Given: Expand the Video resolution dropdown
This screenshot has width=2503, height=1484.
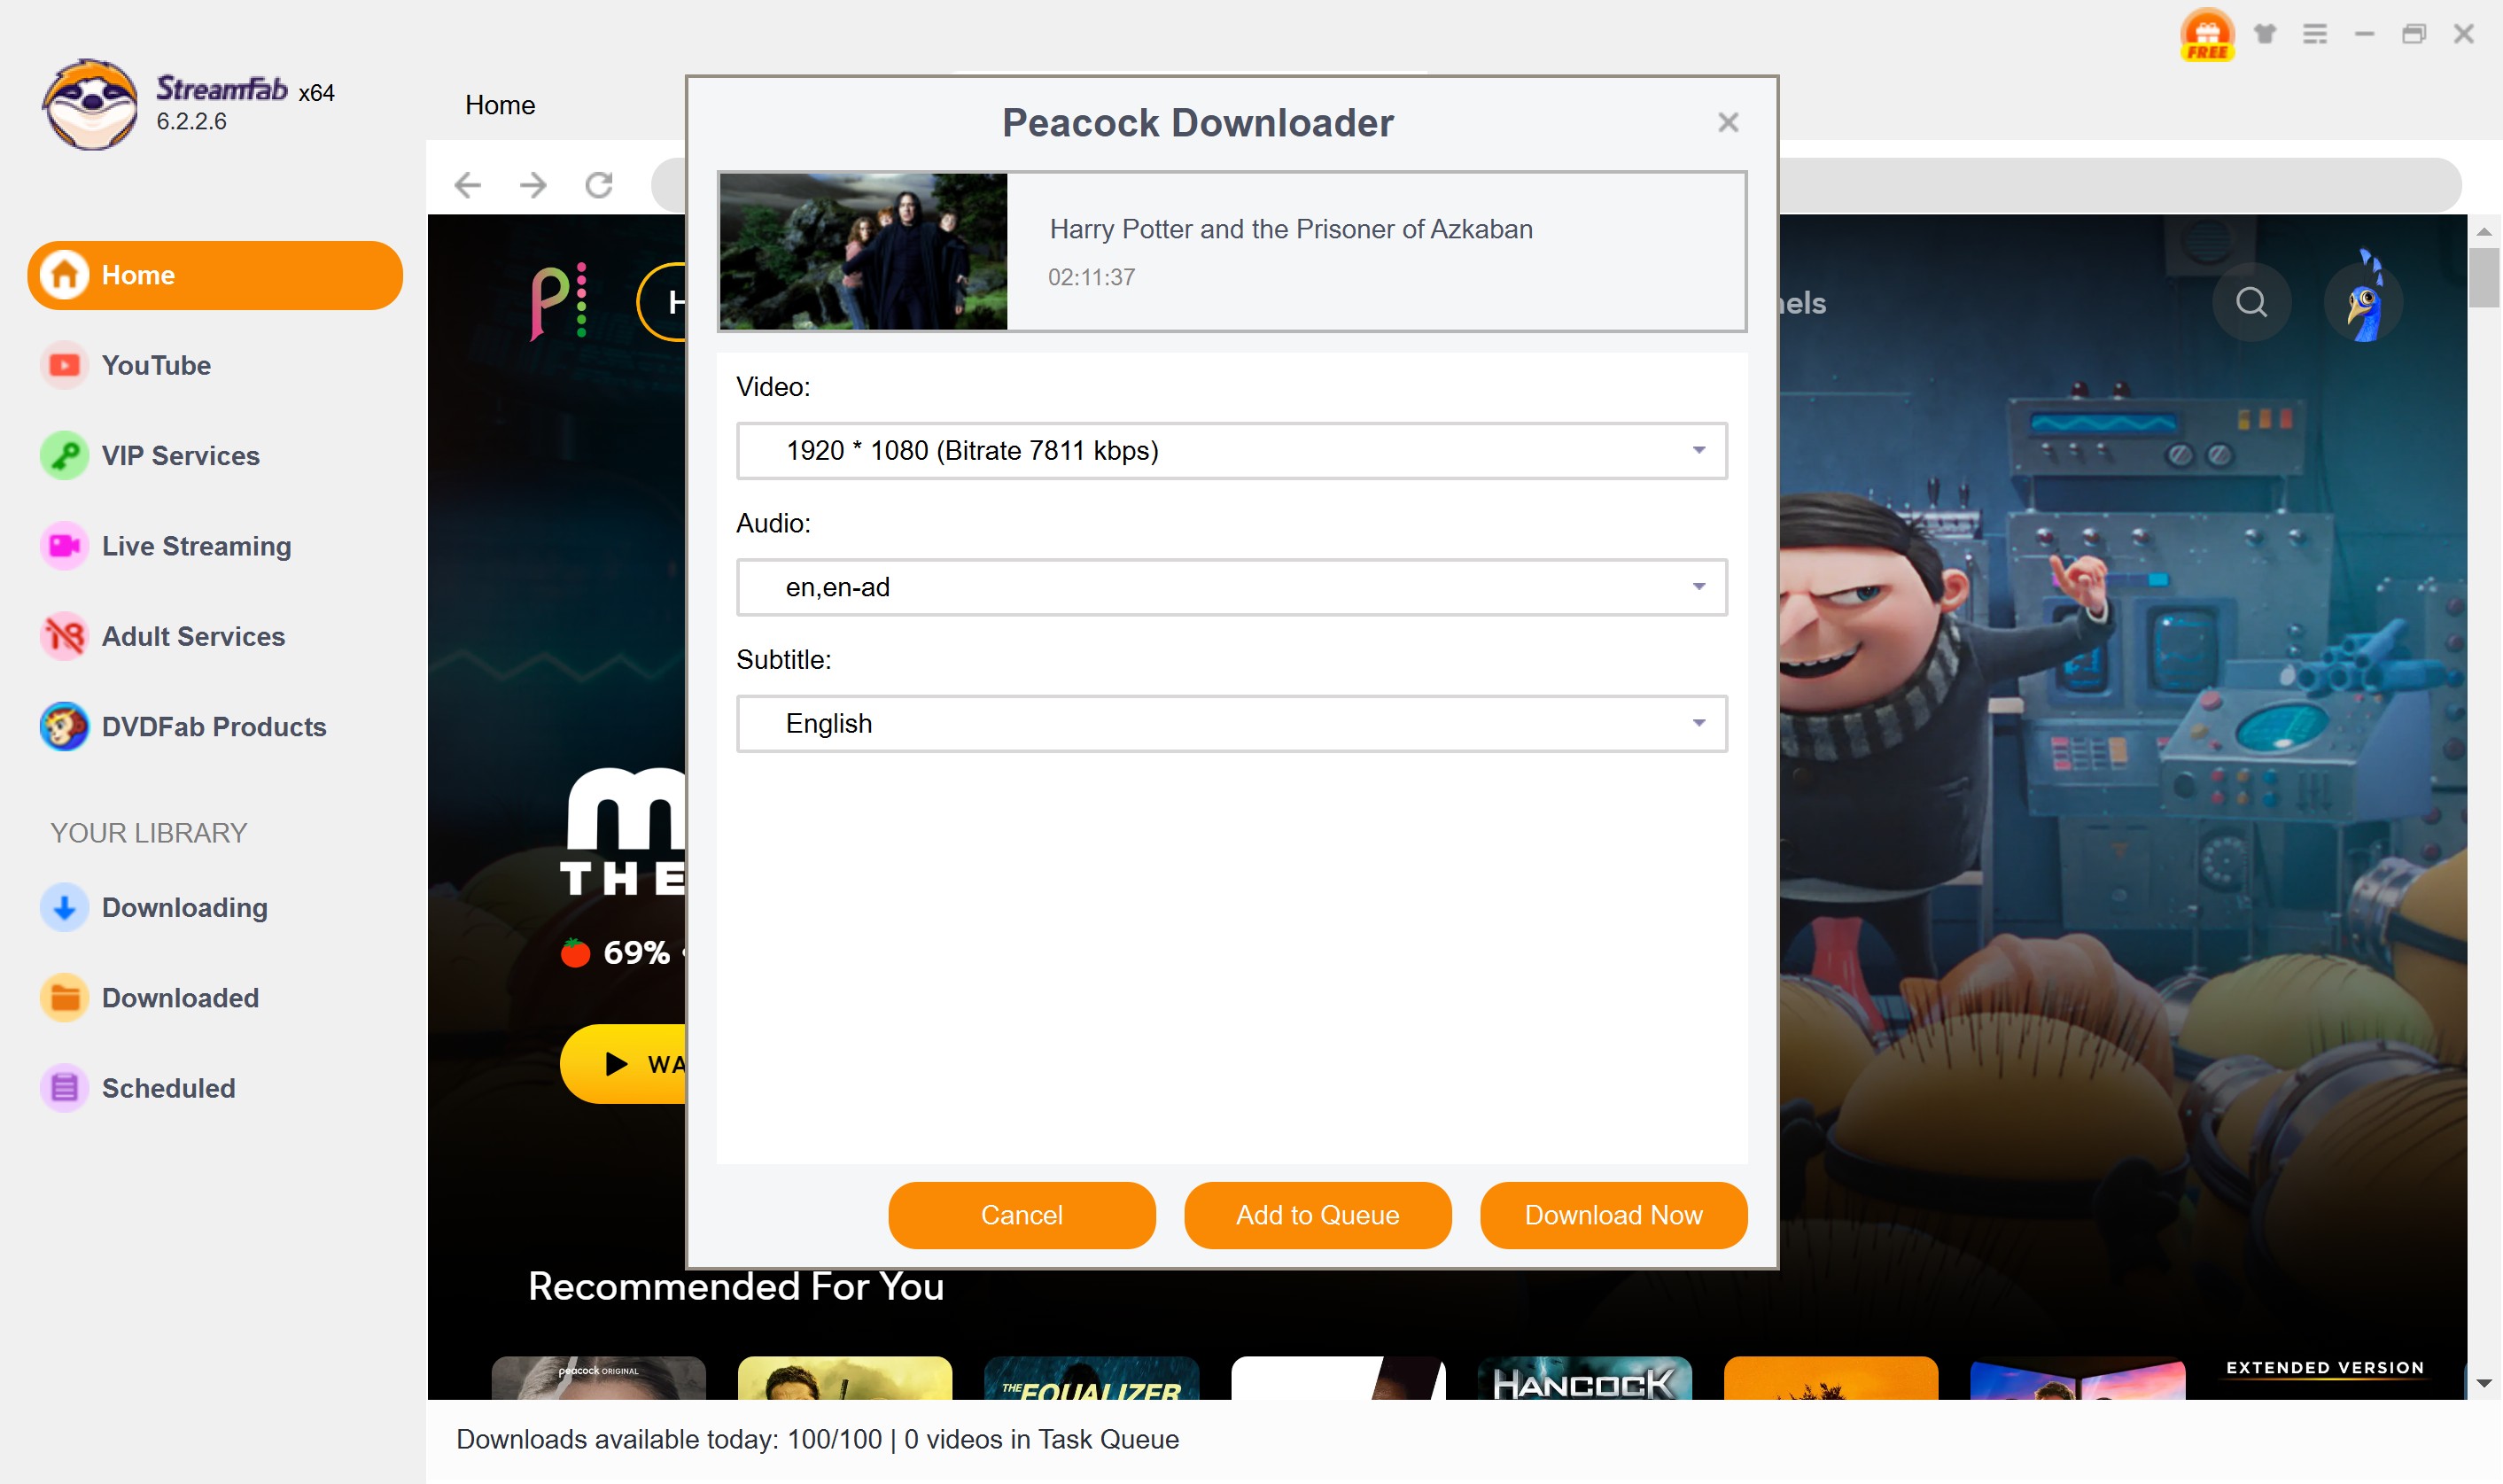Looking at the screenshot, I should tap(1232, 451).
